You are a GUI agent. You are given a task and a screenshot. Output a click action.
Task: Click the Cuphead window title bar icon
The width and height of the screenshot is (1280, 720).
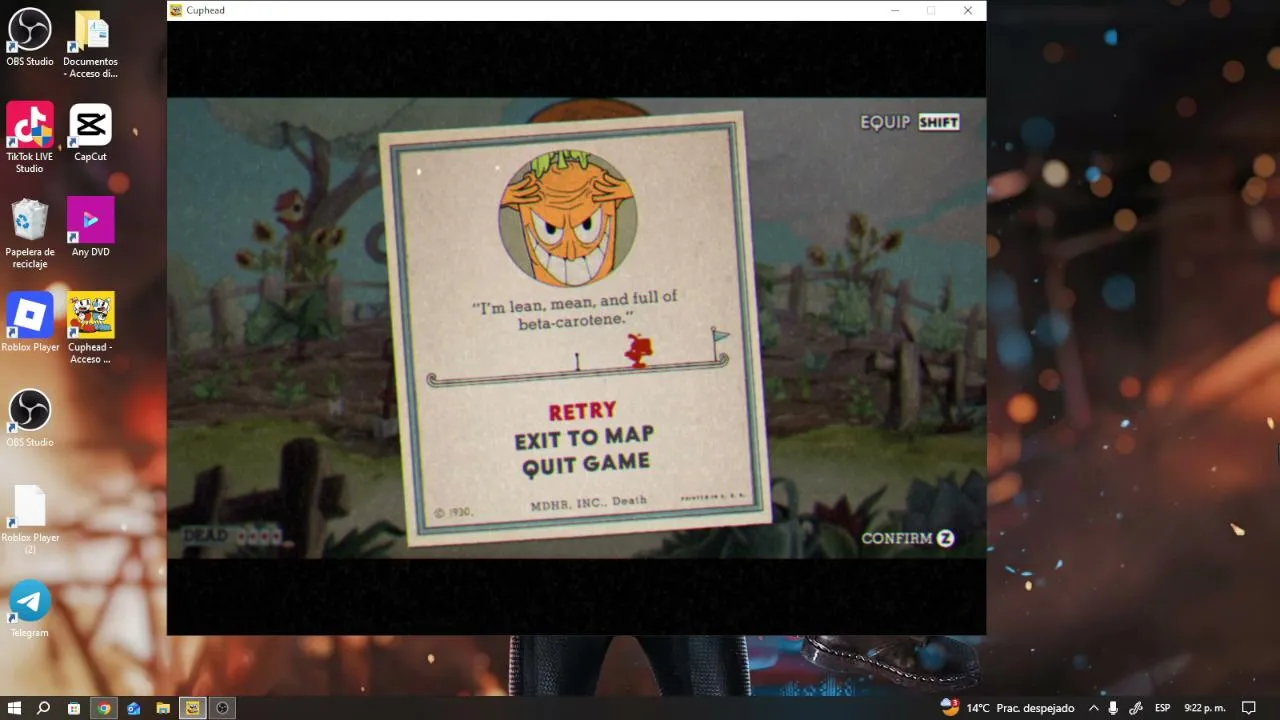pyautogui.click(x=176, y=10)
